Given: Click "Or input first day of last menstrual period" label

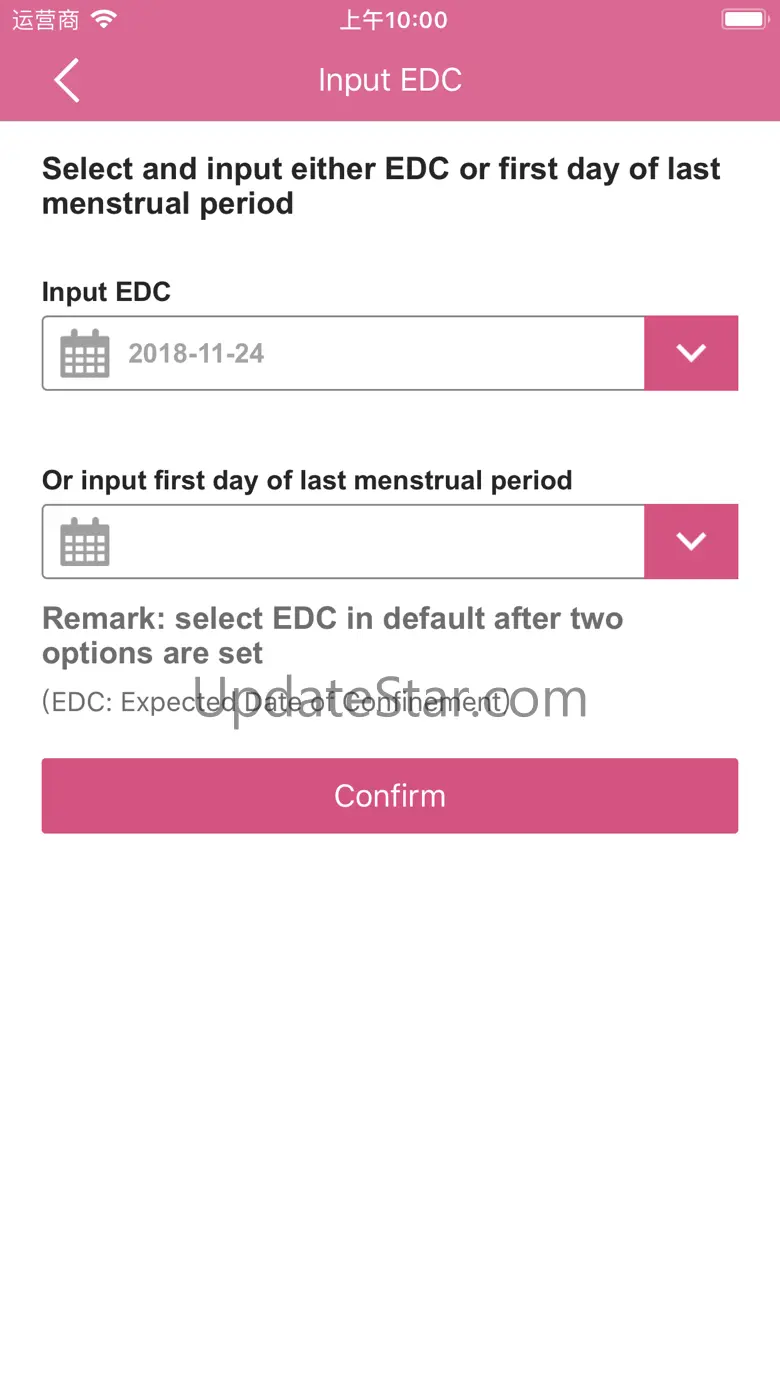Looking at the screenshot, I should (307, 480).
